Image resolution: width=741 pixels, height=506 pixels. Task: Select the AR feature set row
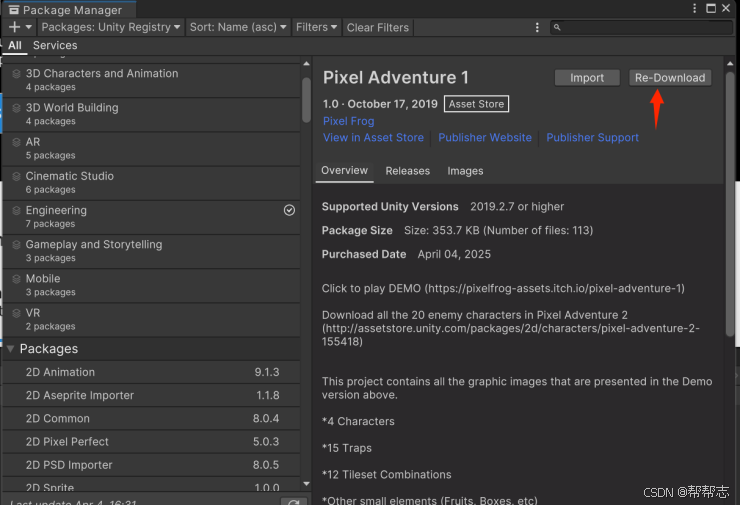tap(151, 149)
